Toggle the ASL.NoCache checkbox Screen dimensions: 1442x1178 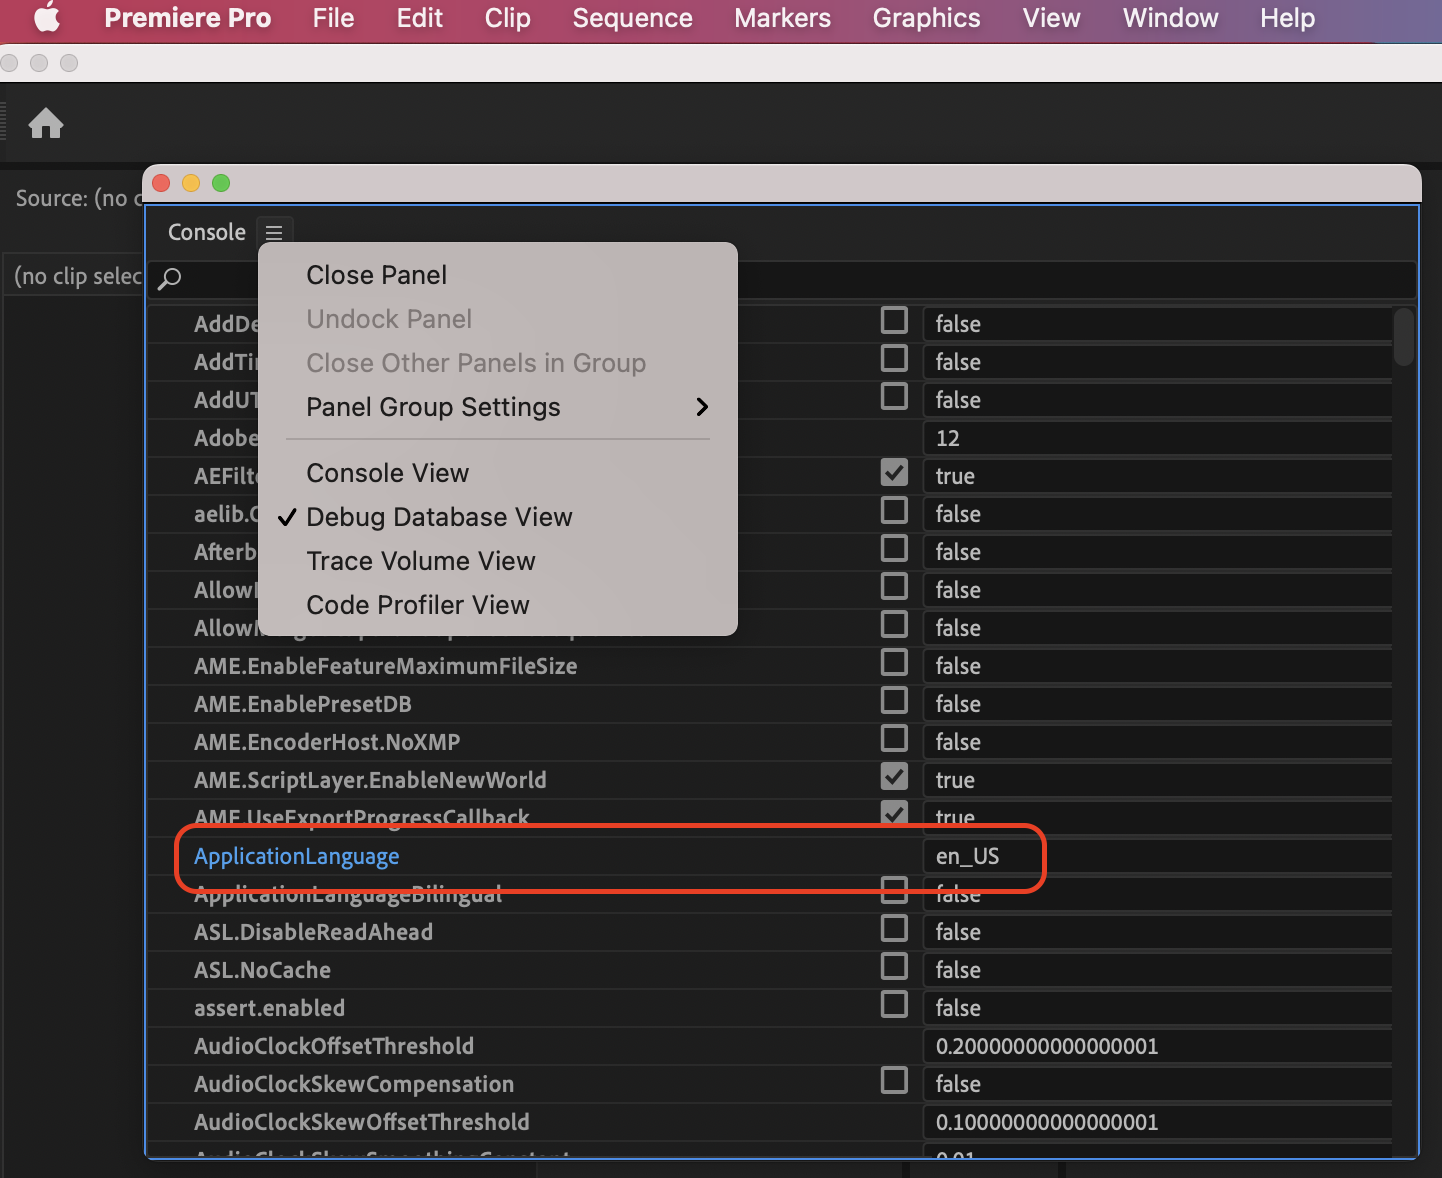tap(894, 967)
